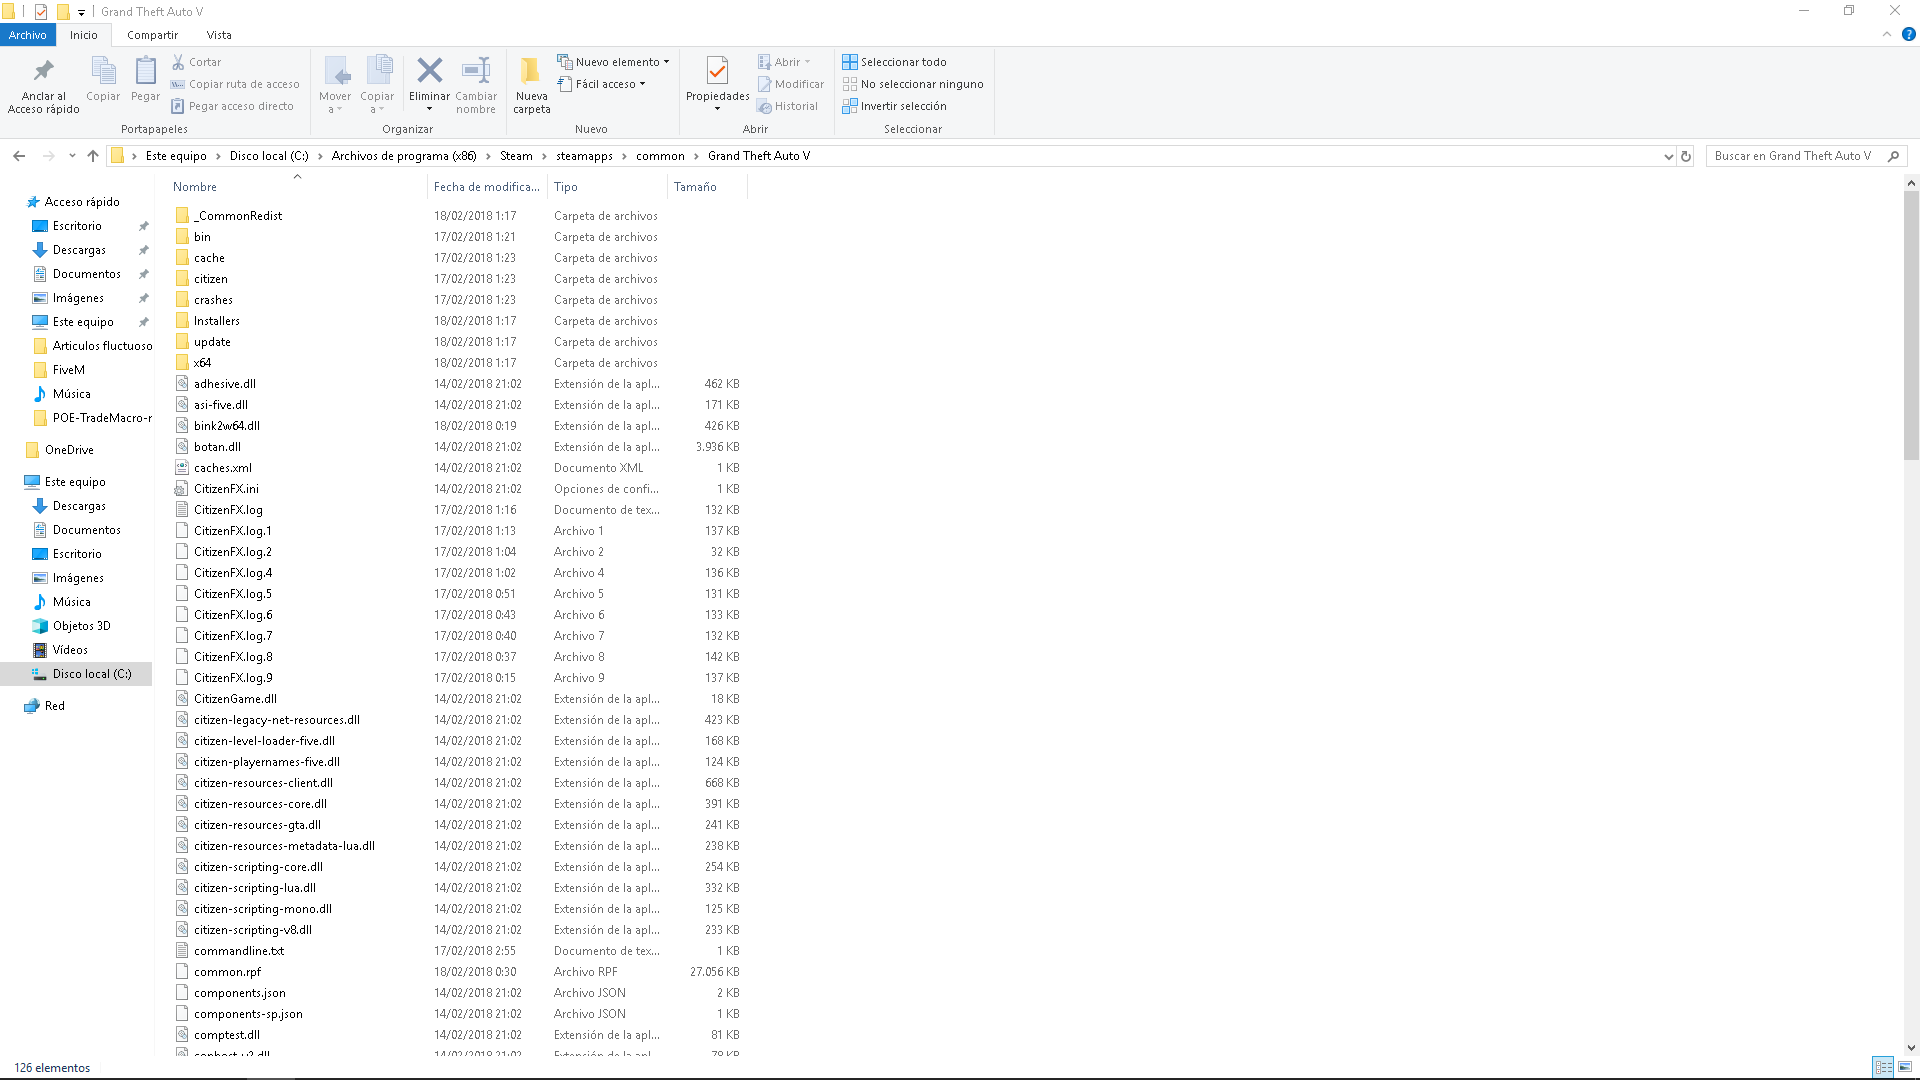Click the Eliminar delete icon in ribbon

(429, 71)
